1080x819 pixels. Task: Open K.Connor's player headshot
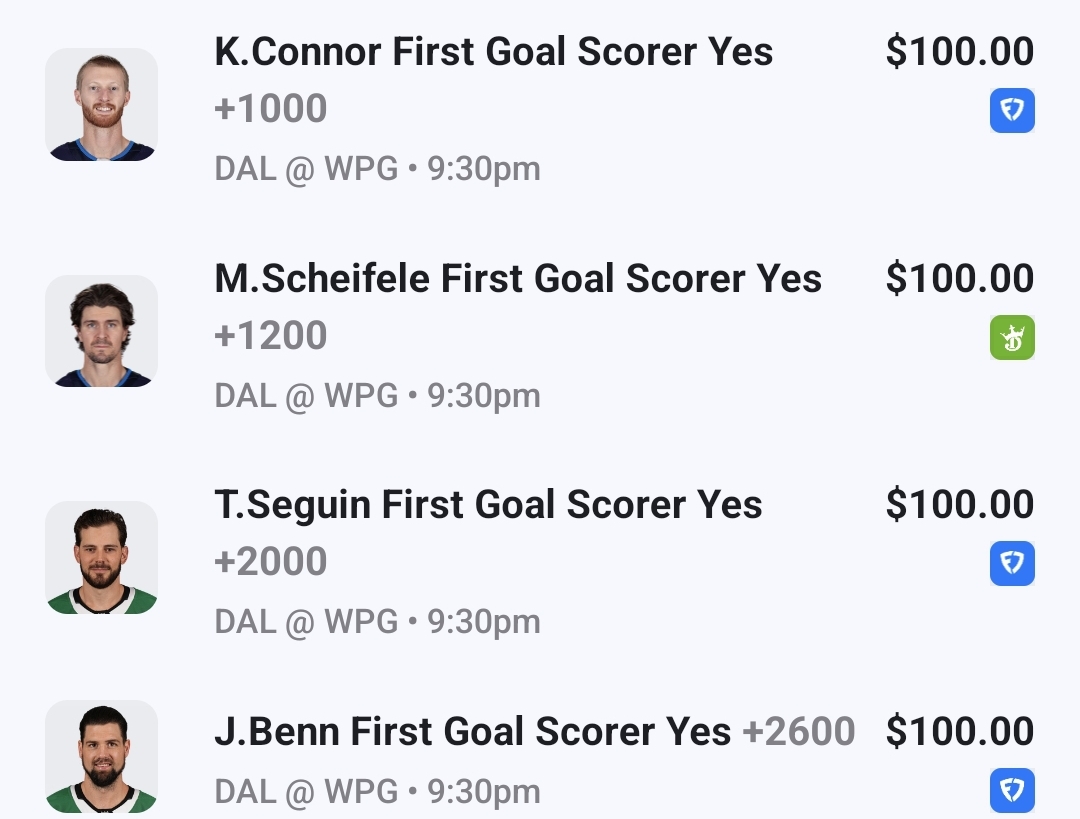tap(101, 104)
